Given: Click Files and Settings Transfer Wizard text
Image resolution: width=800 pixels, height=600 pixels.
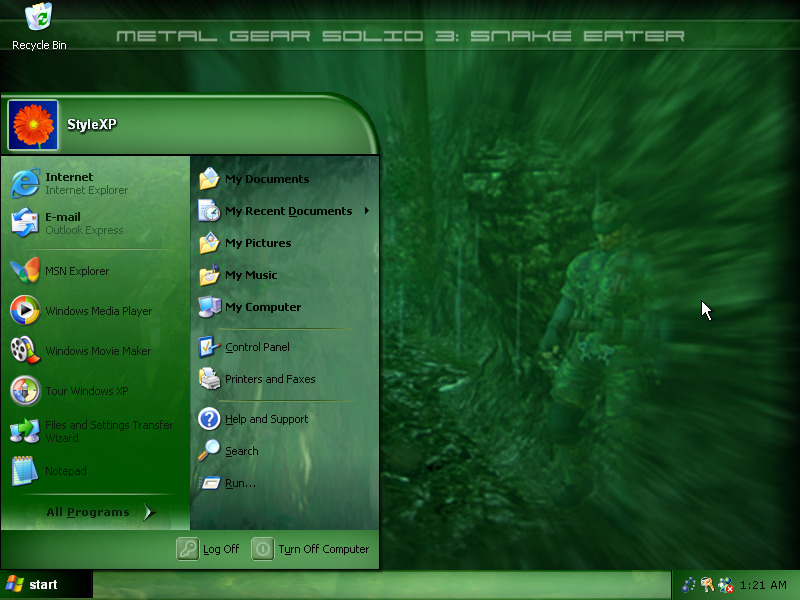Looking at the screenshot, I should pos(109,431).
